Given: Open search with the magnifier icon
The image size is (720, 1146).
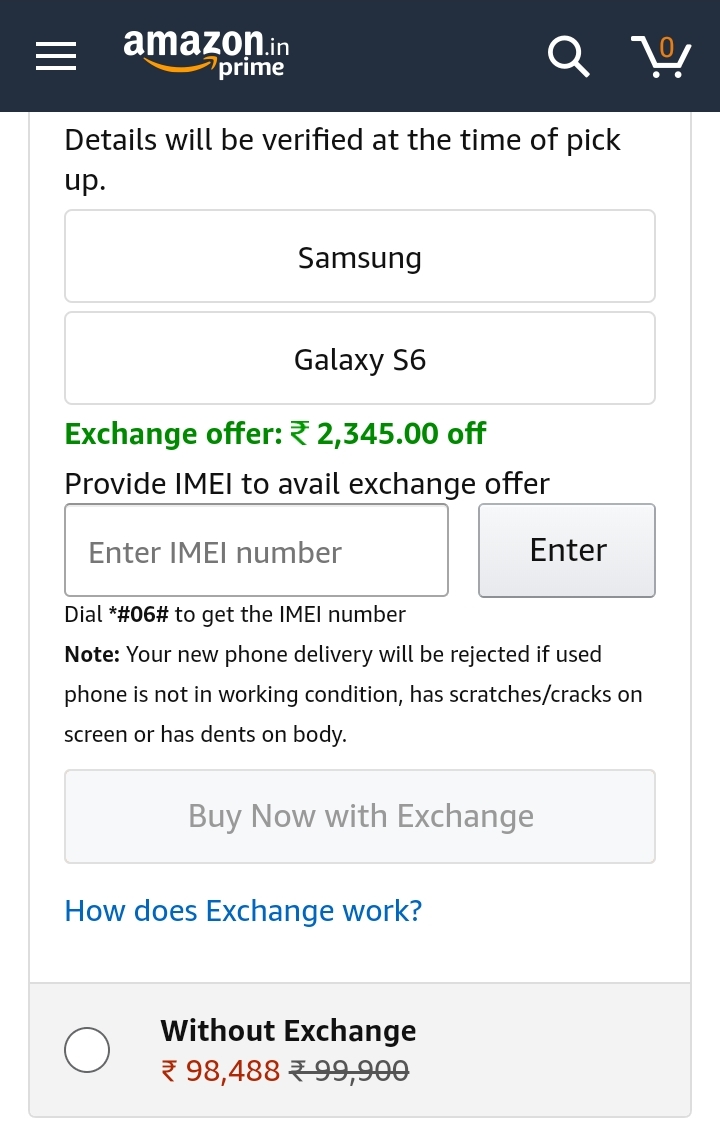Looking at the screenshot, I should click(x=568, y=56).
